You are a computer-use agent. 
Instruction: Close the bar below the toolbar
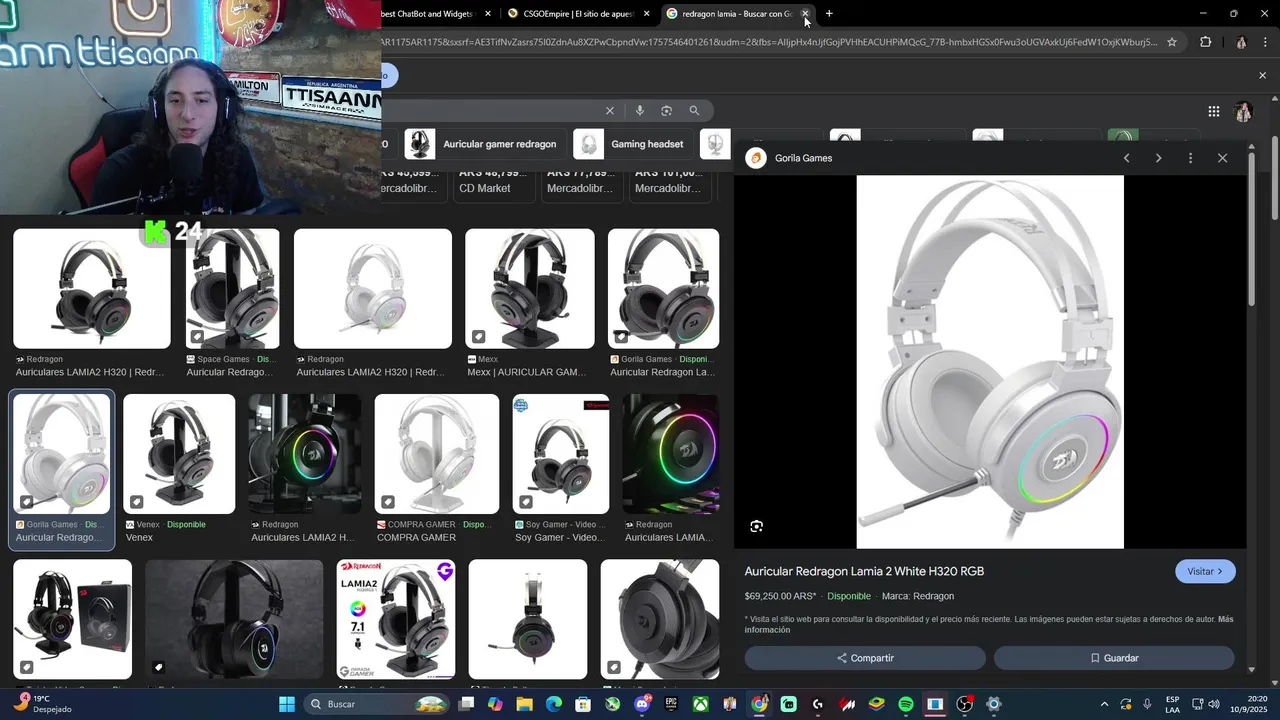tap(1262, 75)
